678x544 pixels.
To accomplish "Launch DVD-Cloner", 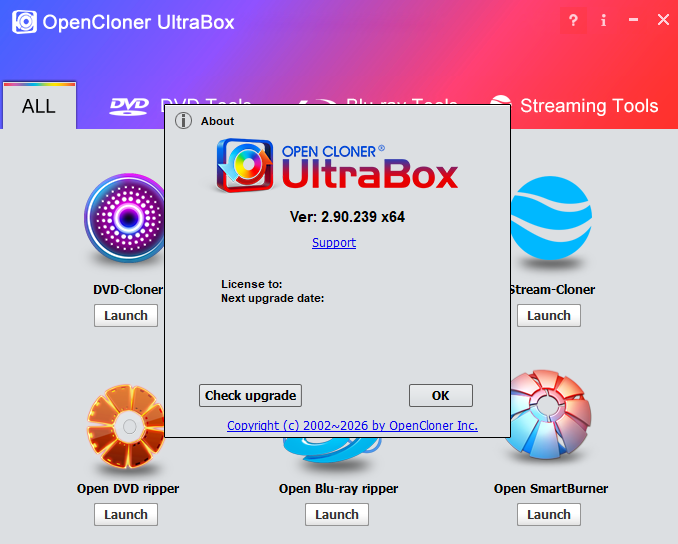I will pyautogui.click(x=126, y=316).
